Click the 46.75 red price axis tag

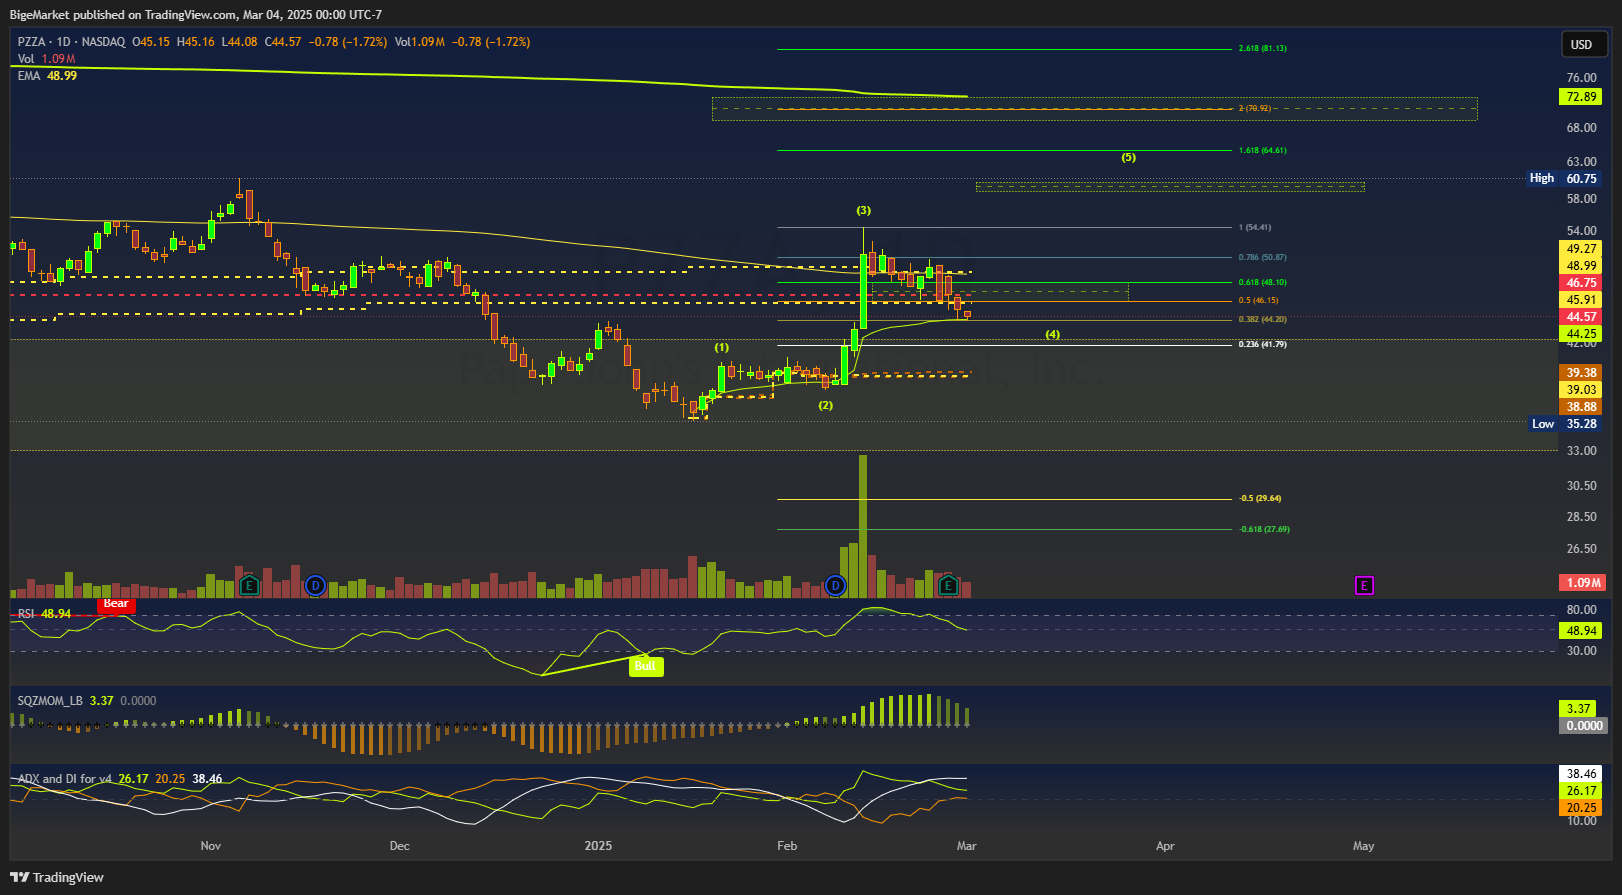click(x=1580, y=283)
